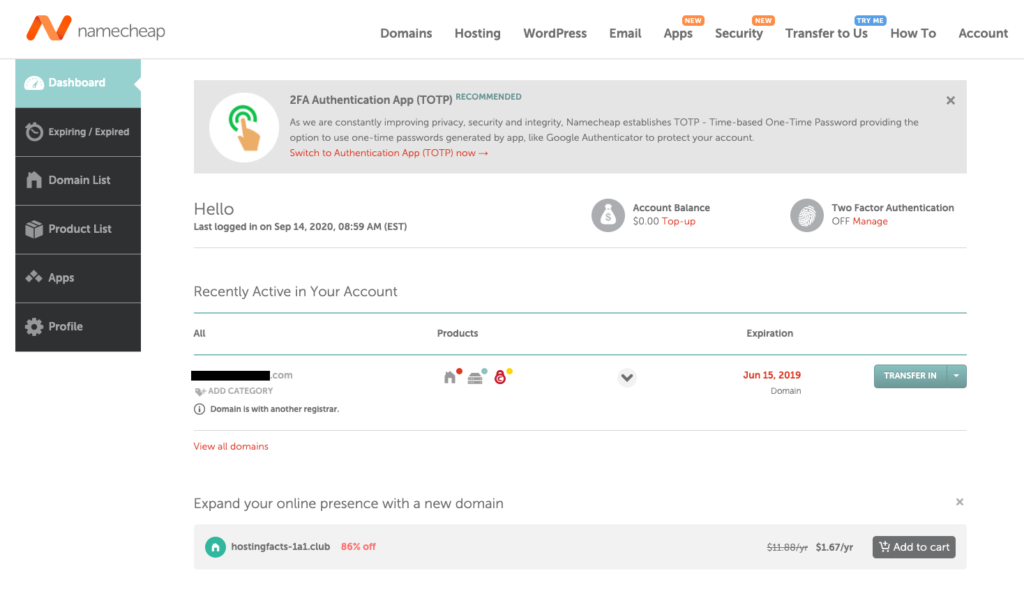Select Expiring / Expired in the sidebar
This screenshot has width=1024, height=589.
77,131
